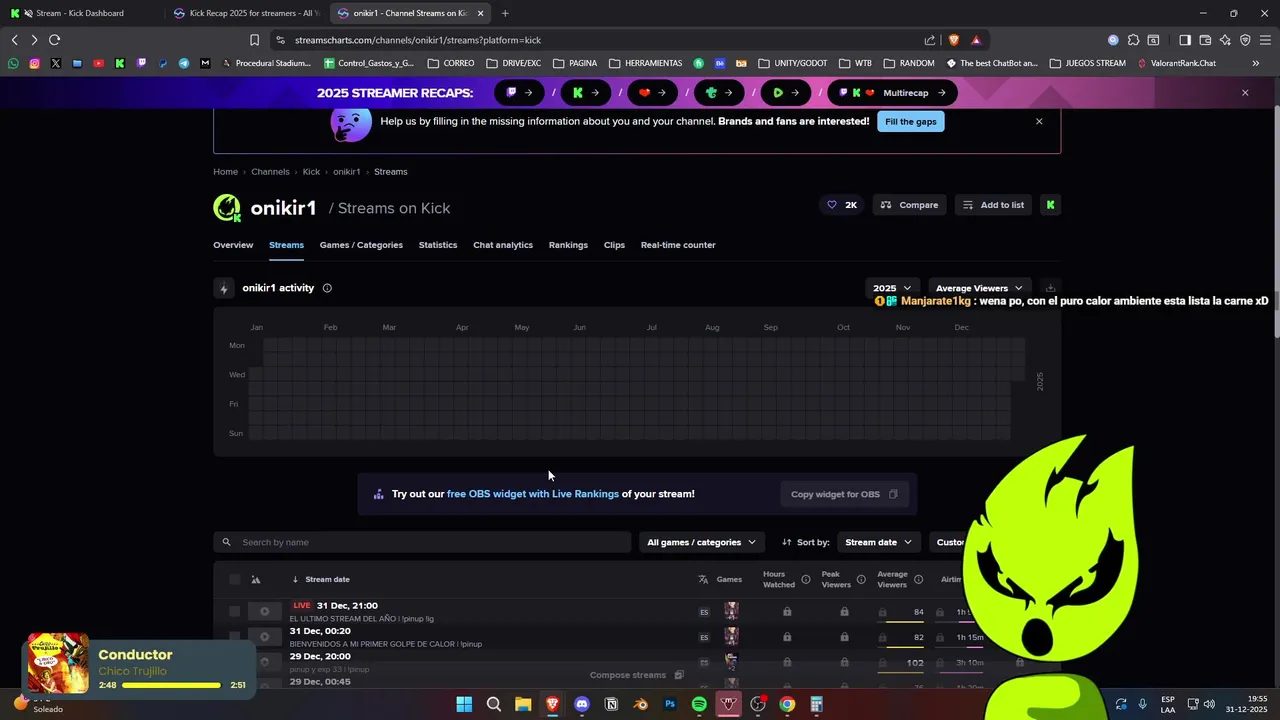The height and width of the screenshot is (720, 1280).
Task: Open the Multirecap option in banner
Action: (892, 93)
